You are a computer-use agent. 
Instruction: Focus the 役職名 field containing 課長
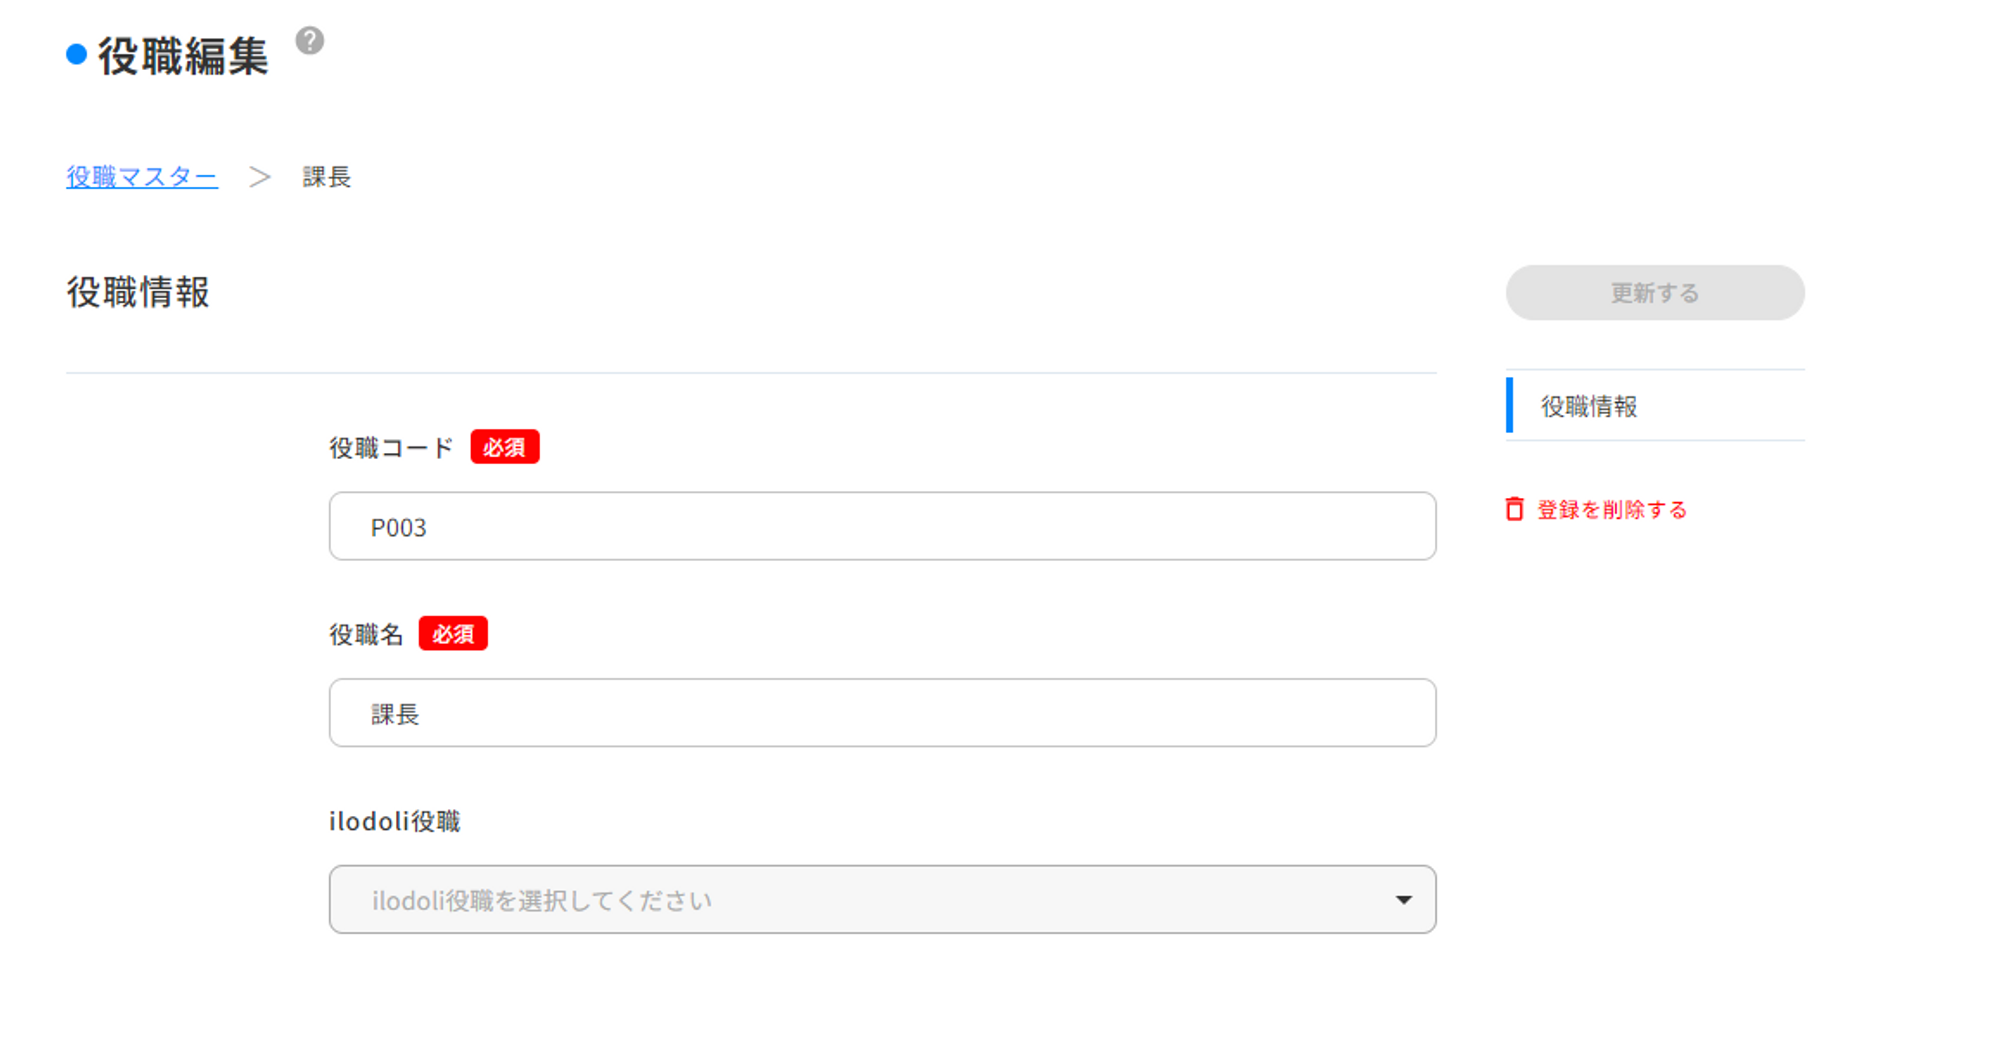coord(883,713)
